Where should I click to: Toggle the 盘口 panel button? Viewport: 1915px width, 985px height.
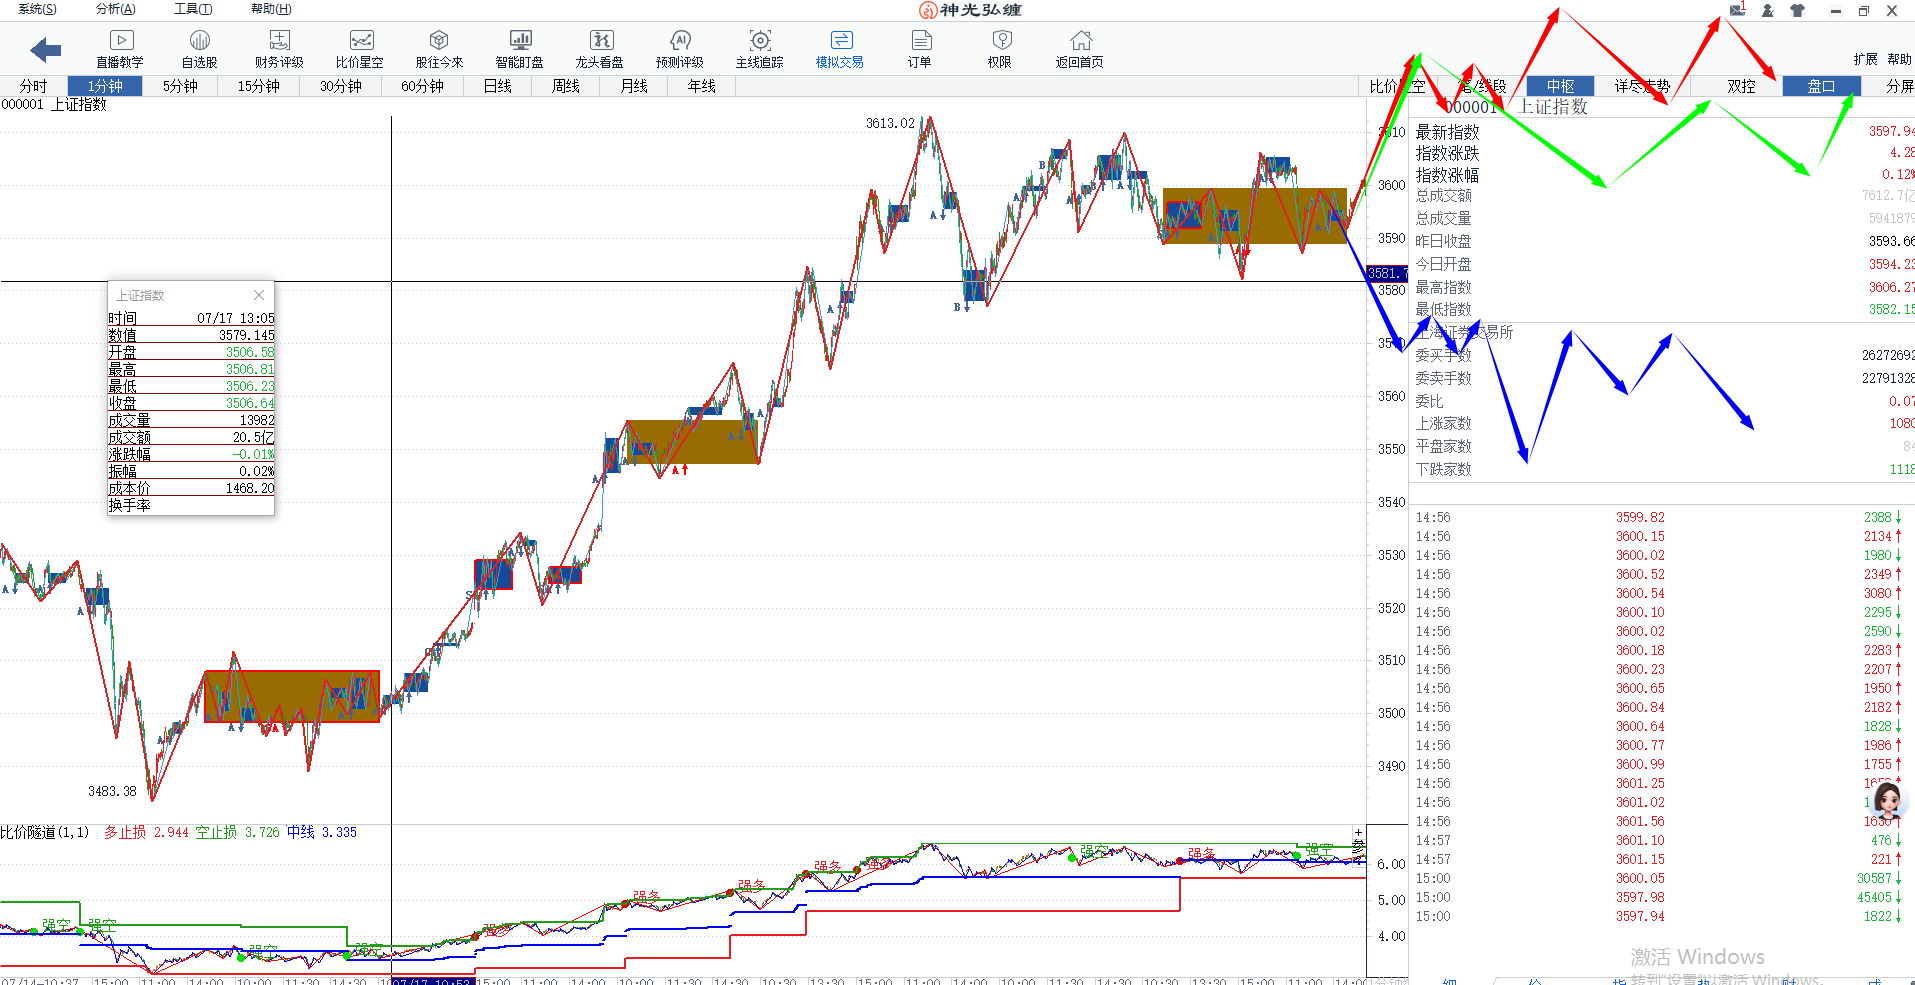(1821, 86)
